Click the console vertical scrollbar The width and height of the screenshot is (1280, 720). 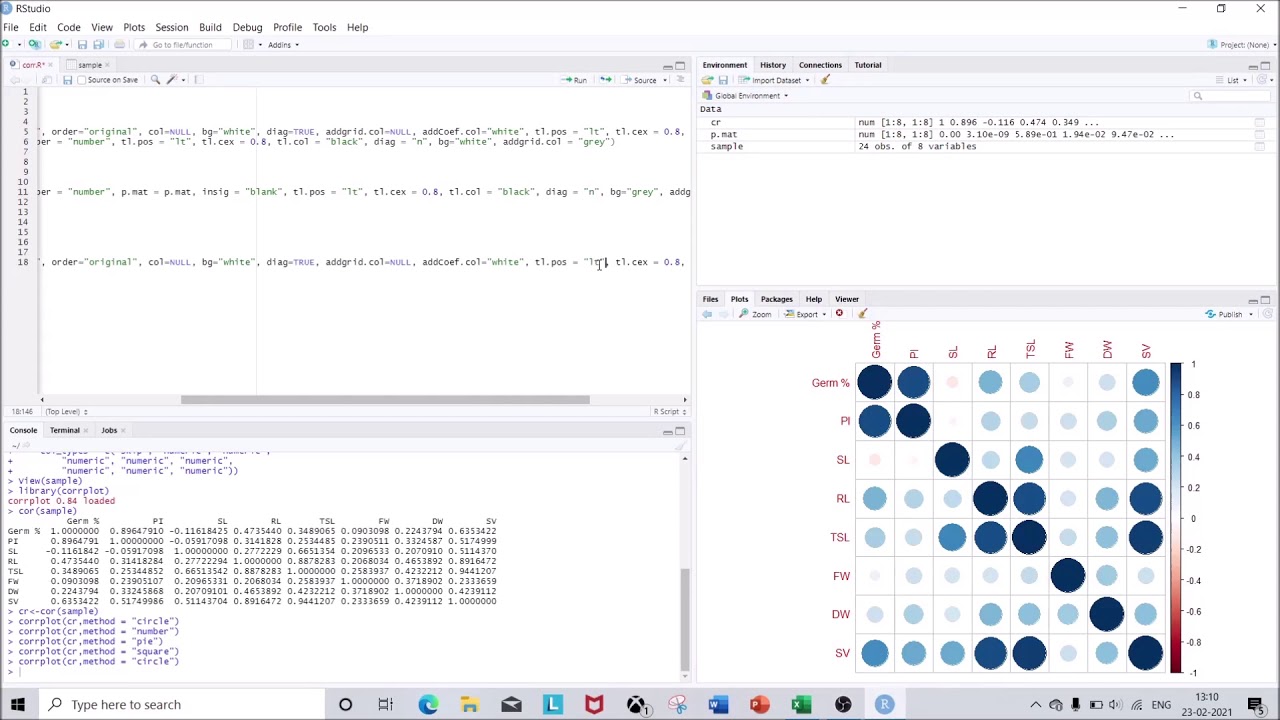685,620
